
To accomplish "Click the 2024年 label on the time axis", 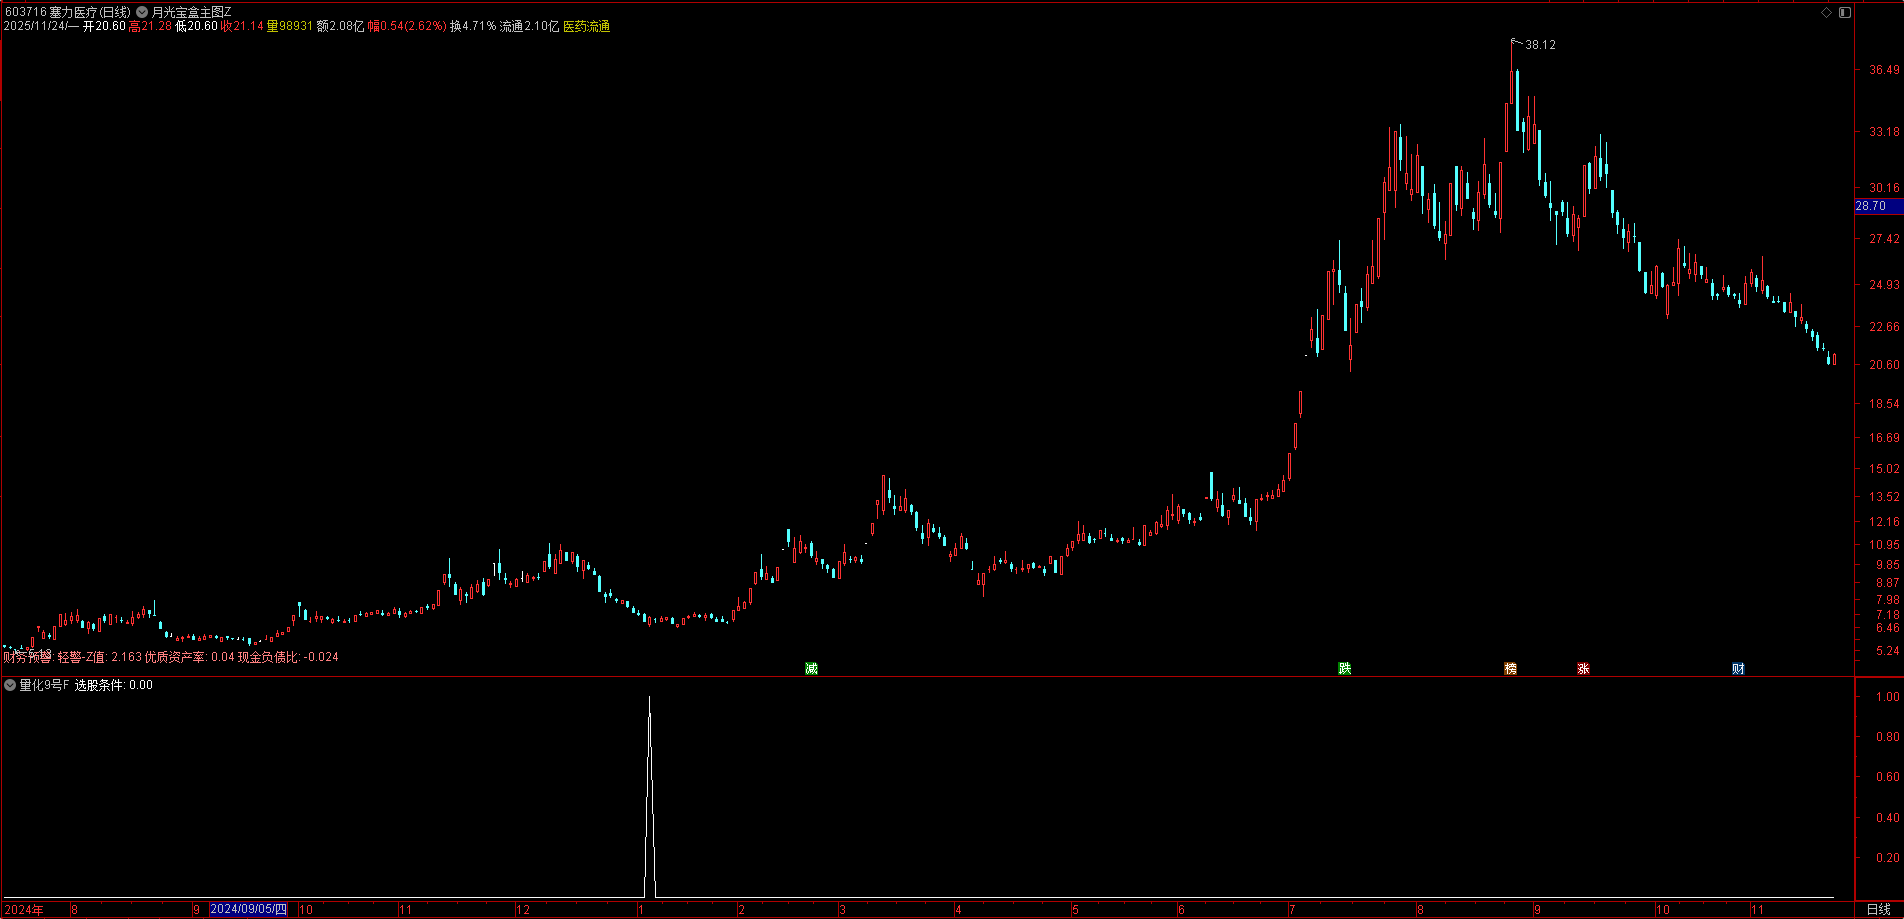I will coord(24,909).
